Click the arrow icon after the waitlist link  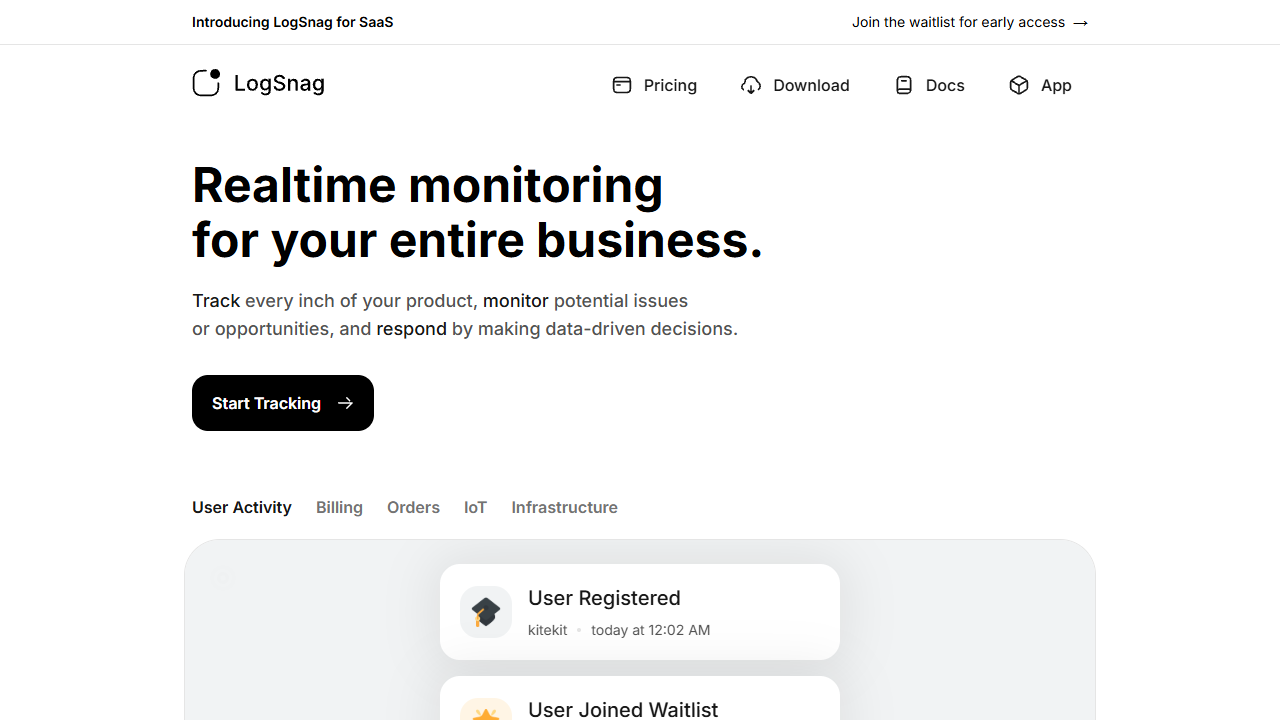pyautogui.click(x=1079, y=22)
